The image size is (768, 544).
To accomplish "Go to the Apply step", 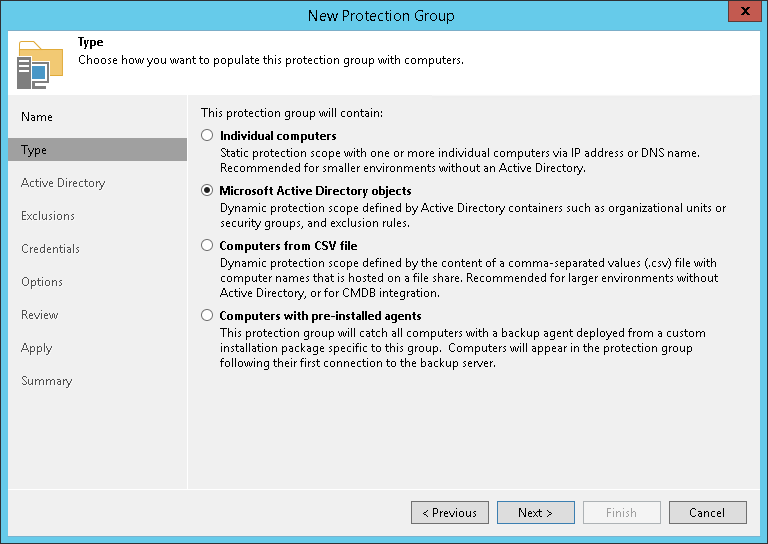I will coord(37,348).
